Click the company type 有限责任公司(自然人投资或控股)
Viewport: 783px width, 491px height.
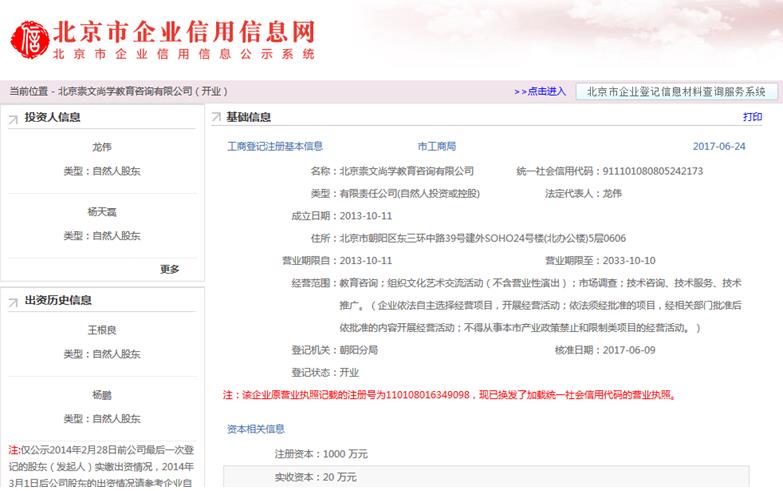(x=409, y=194)
